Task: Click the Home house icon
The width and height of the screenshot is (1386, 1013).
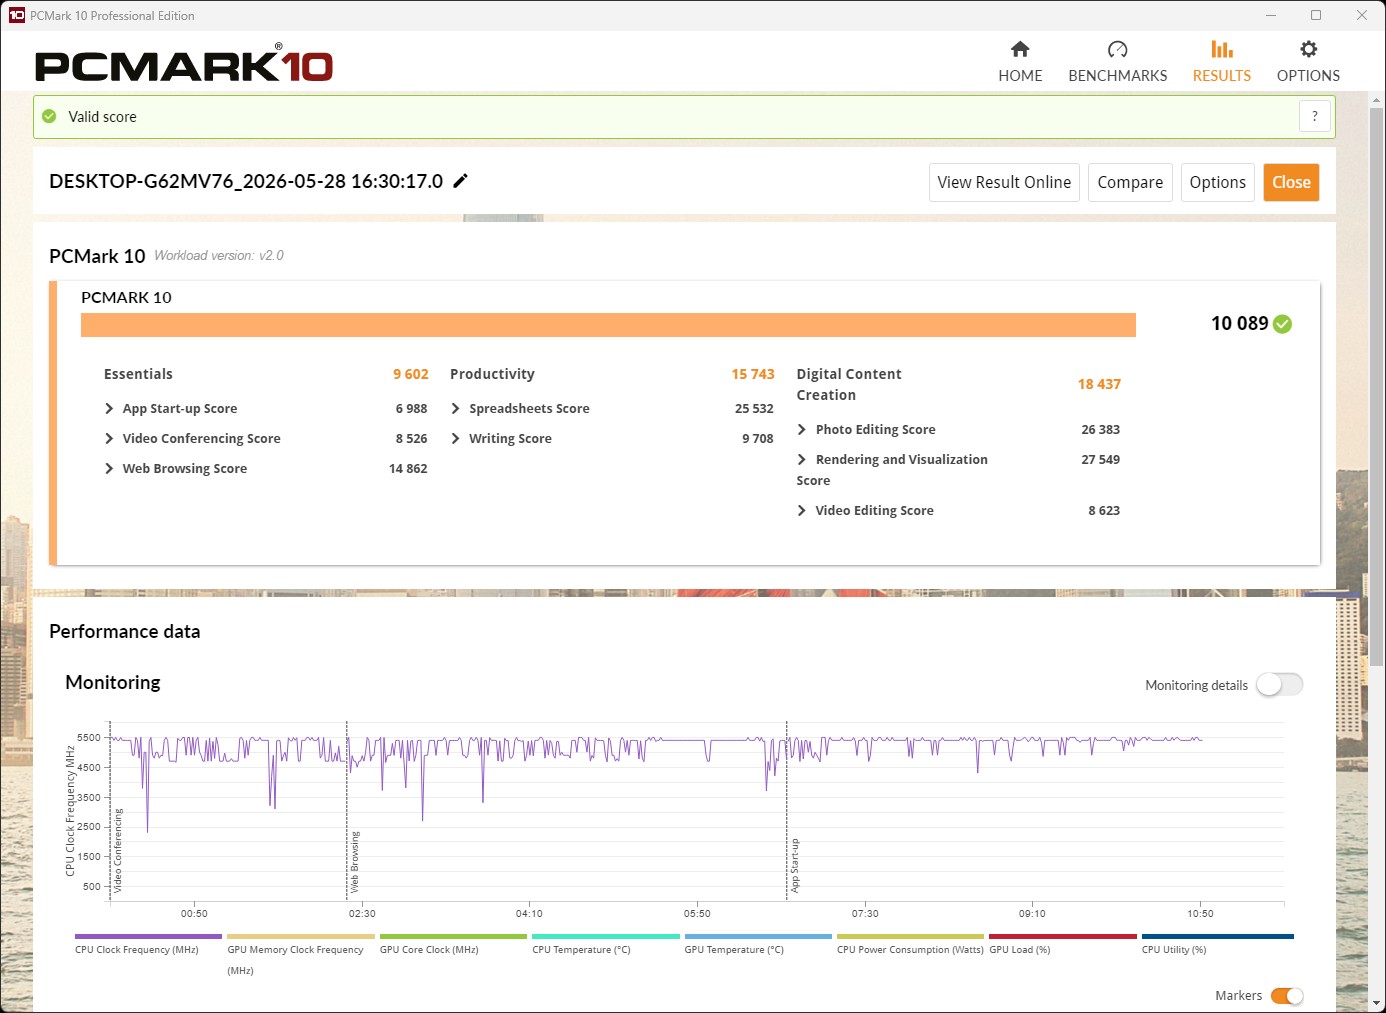Action: 1020,49
